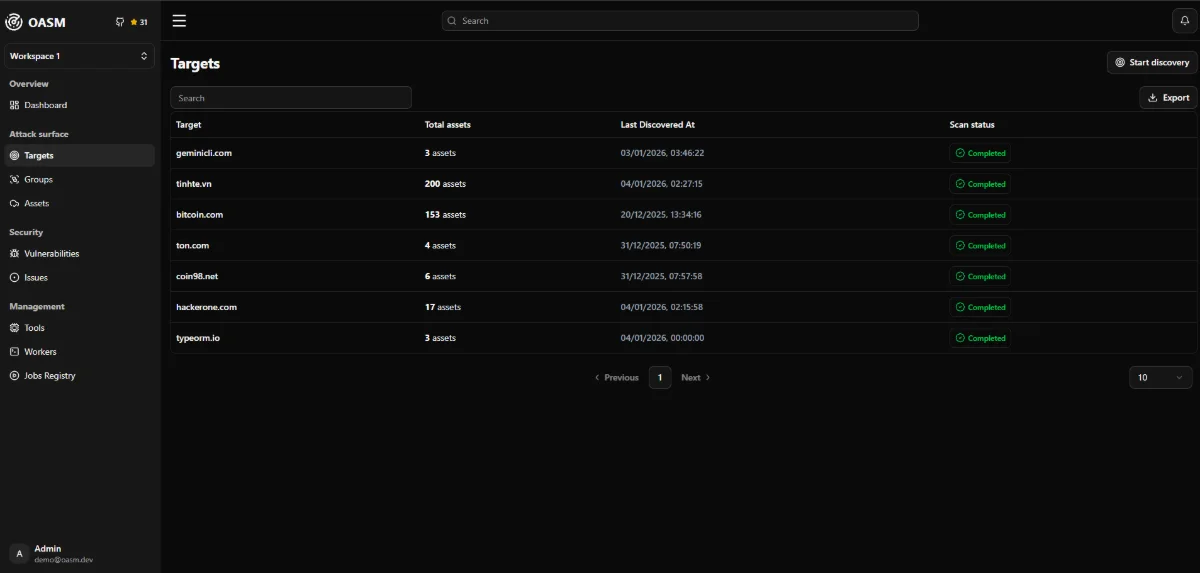The height and width of the screenshot is (573, 1200).
Task: Click the Admin avatar letter A
Action: point(19,553)
